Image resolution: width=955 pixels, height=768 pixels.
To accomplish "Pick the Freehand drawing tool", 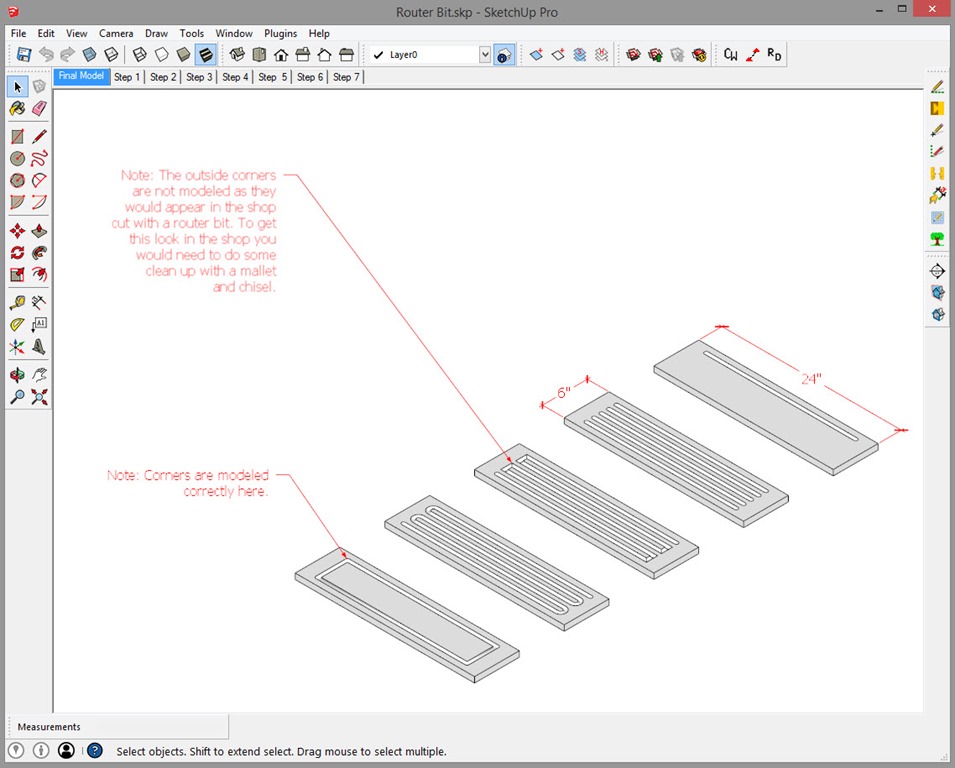I will pos(39,158).
